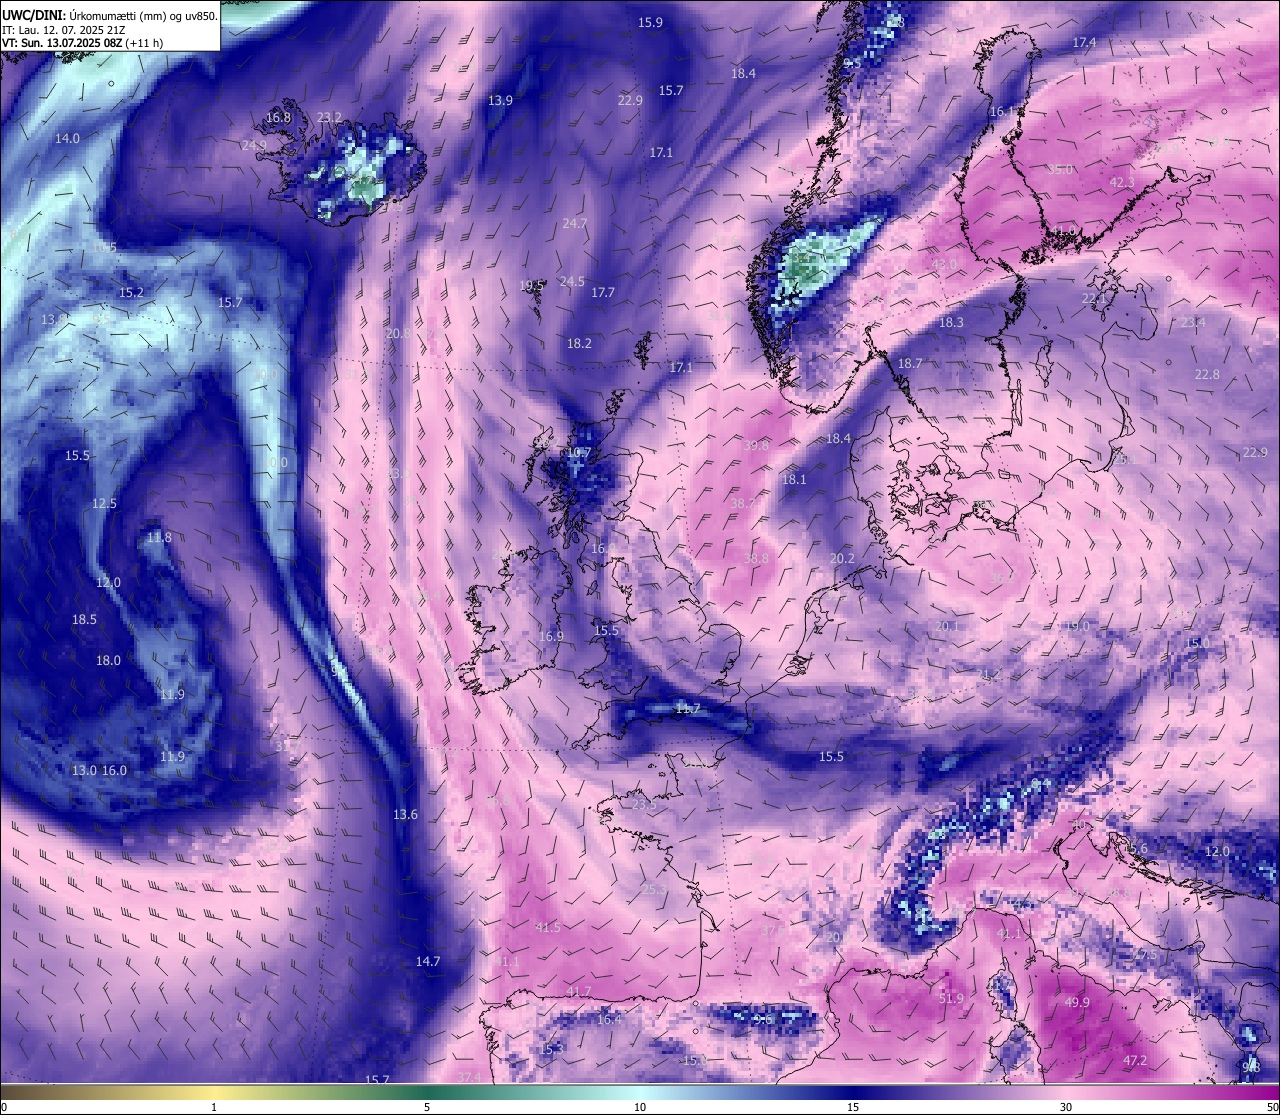Click the 16.4 value over northern Spain

point(609,1020)
